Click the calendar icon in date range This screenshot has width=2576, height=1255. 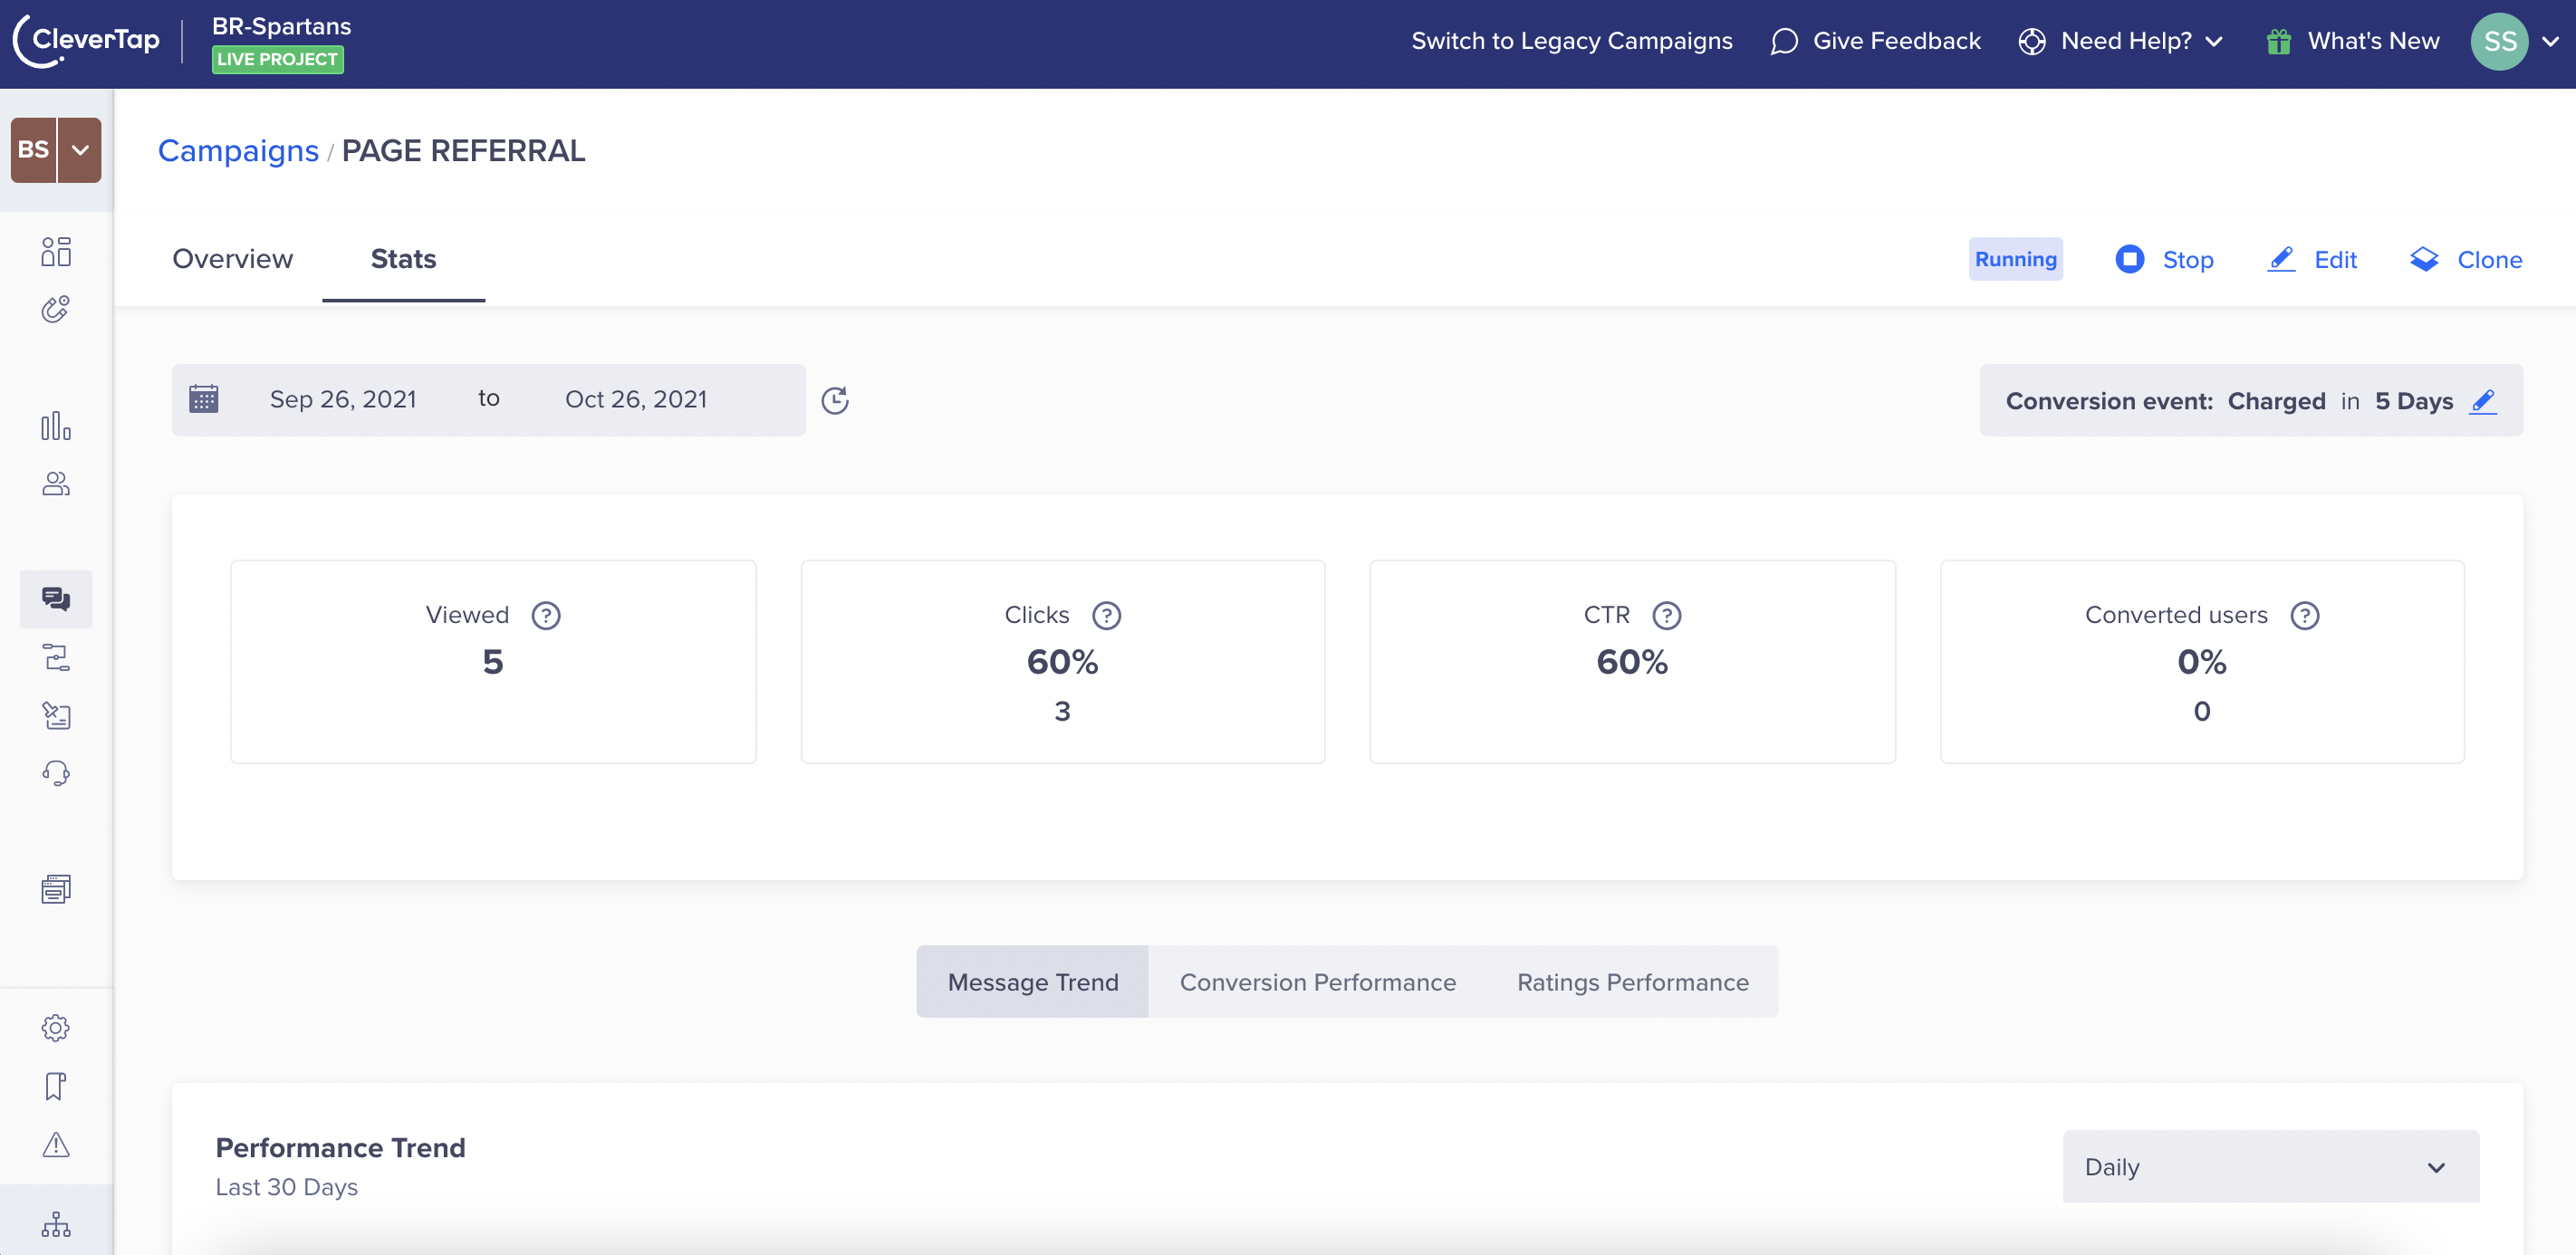coord(204,399)
